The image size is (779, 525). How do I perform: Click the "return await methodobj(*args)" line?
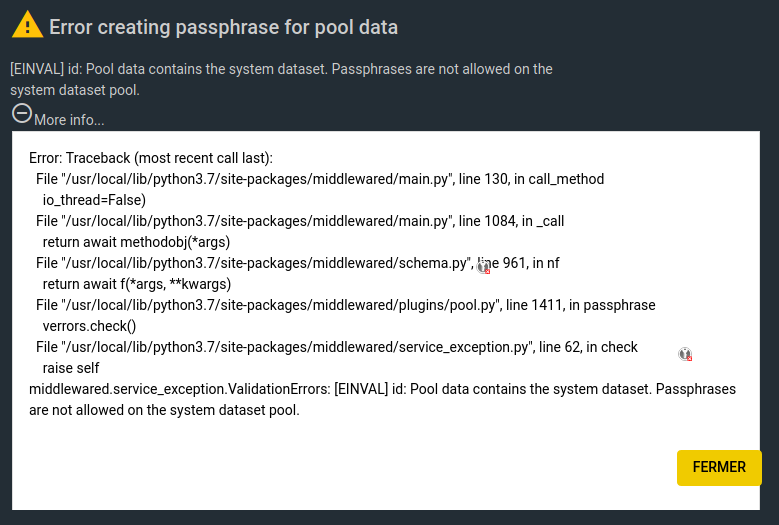pos(136,242)
